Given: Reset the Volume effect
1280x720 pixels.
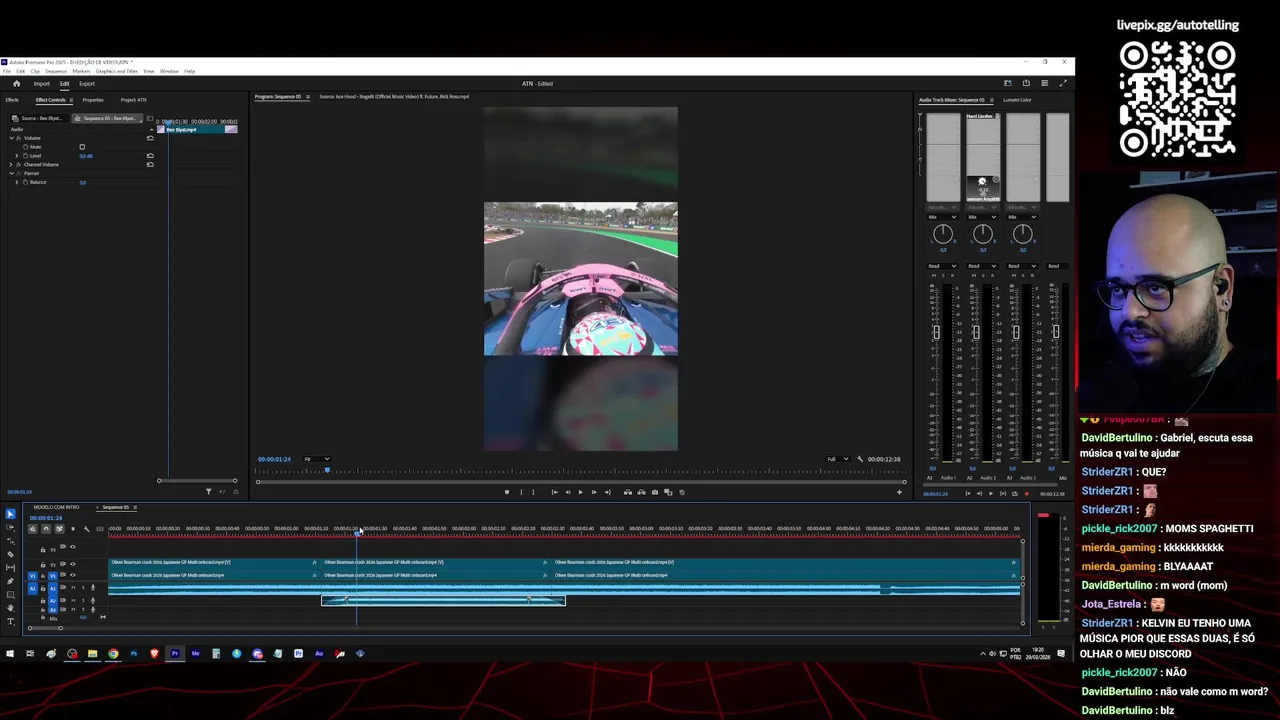Looking at the screenshot, I should coord(150,138).
